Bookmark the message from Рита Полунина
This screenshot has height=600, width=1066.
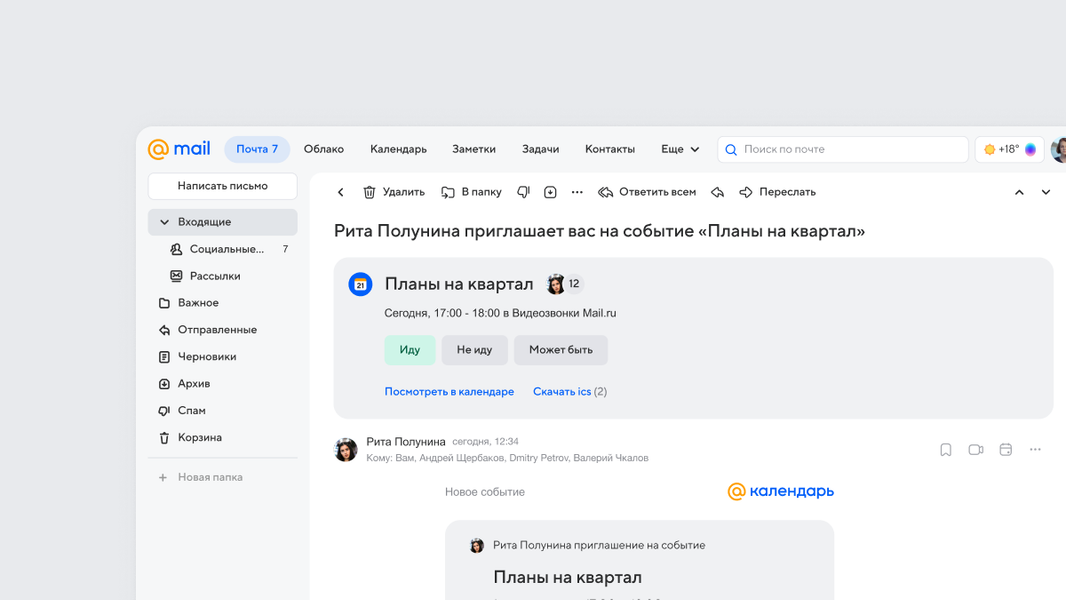tap(946, 450)
